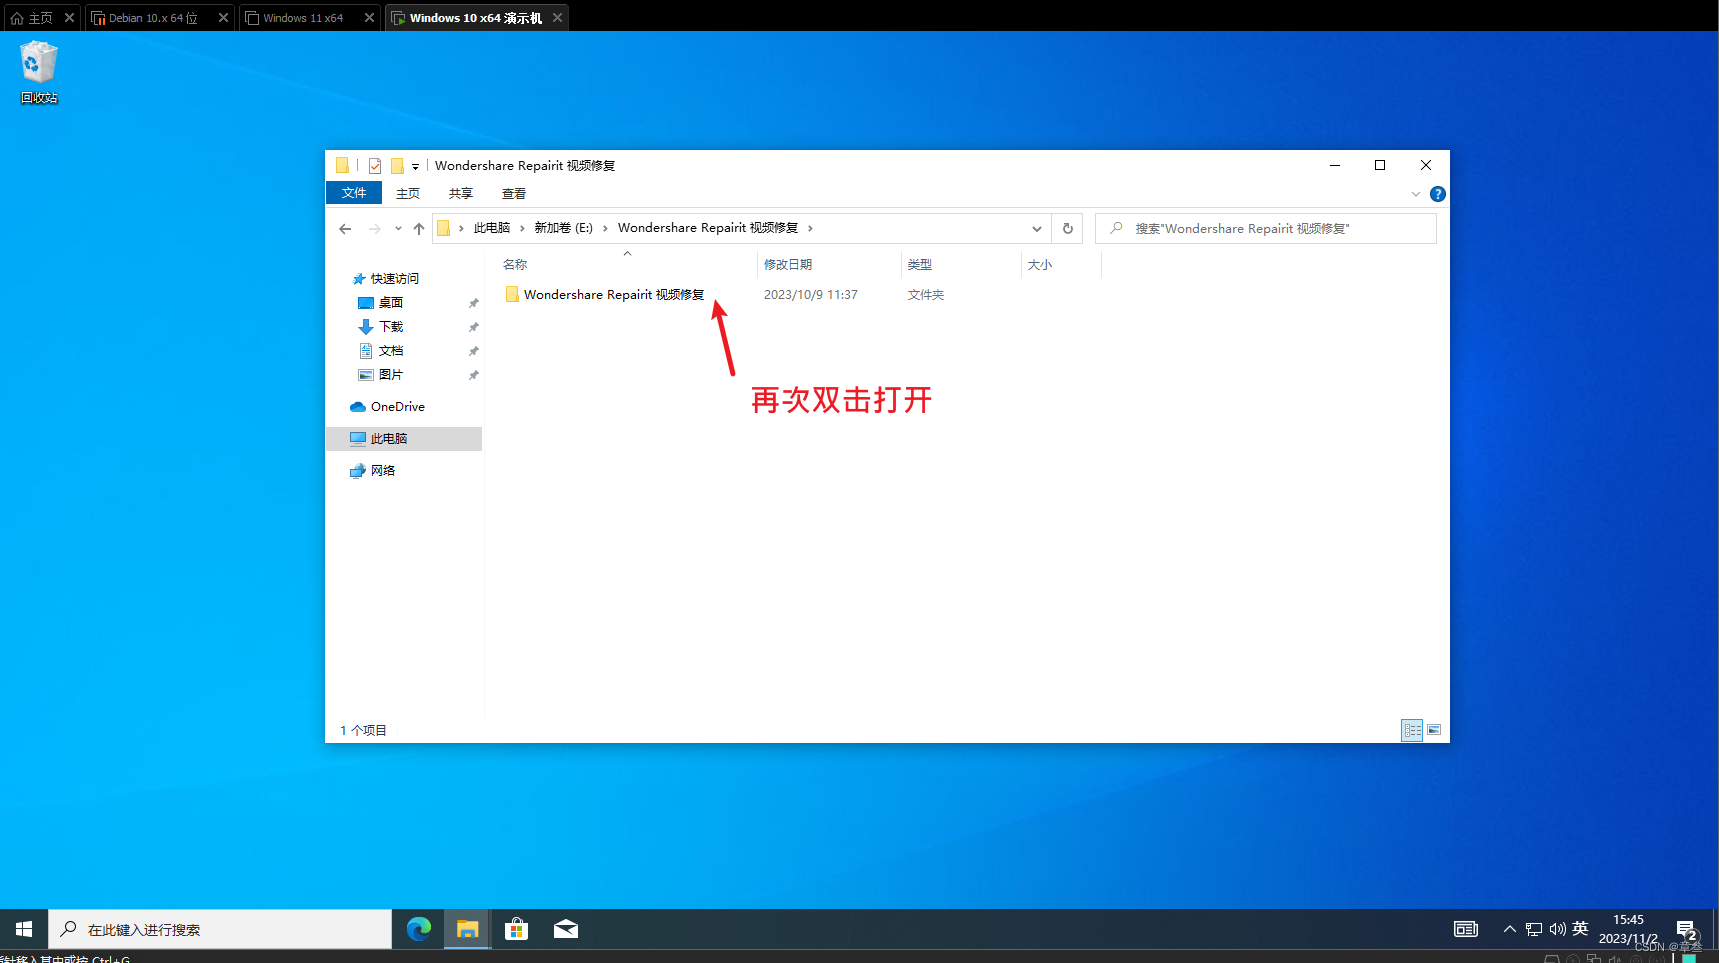The width and height of the screenshot is (1719, 963).
Task: Unpin Desktop using its pin icon
Action: click(474, 303)
